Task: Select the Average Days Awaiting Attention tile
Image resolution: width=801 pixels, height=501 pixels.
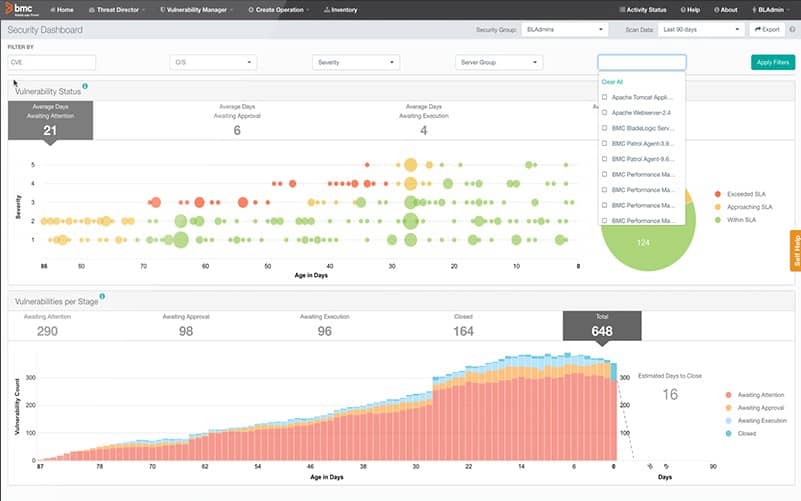Action: coord(50,120)
